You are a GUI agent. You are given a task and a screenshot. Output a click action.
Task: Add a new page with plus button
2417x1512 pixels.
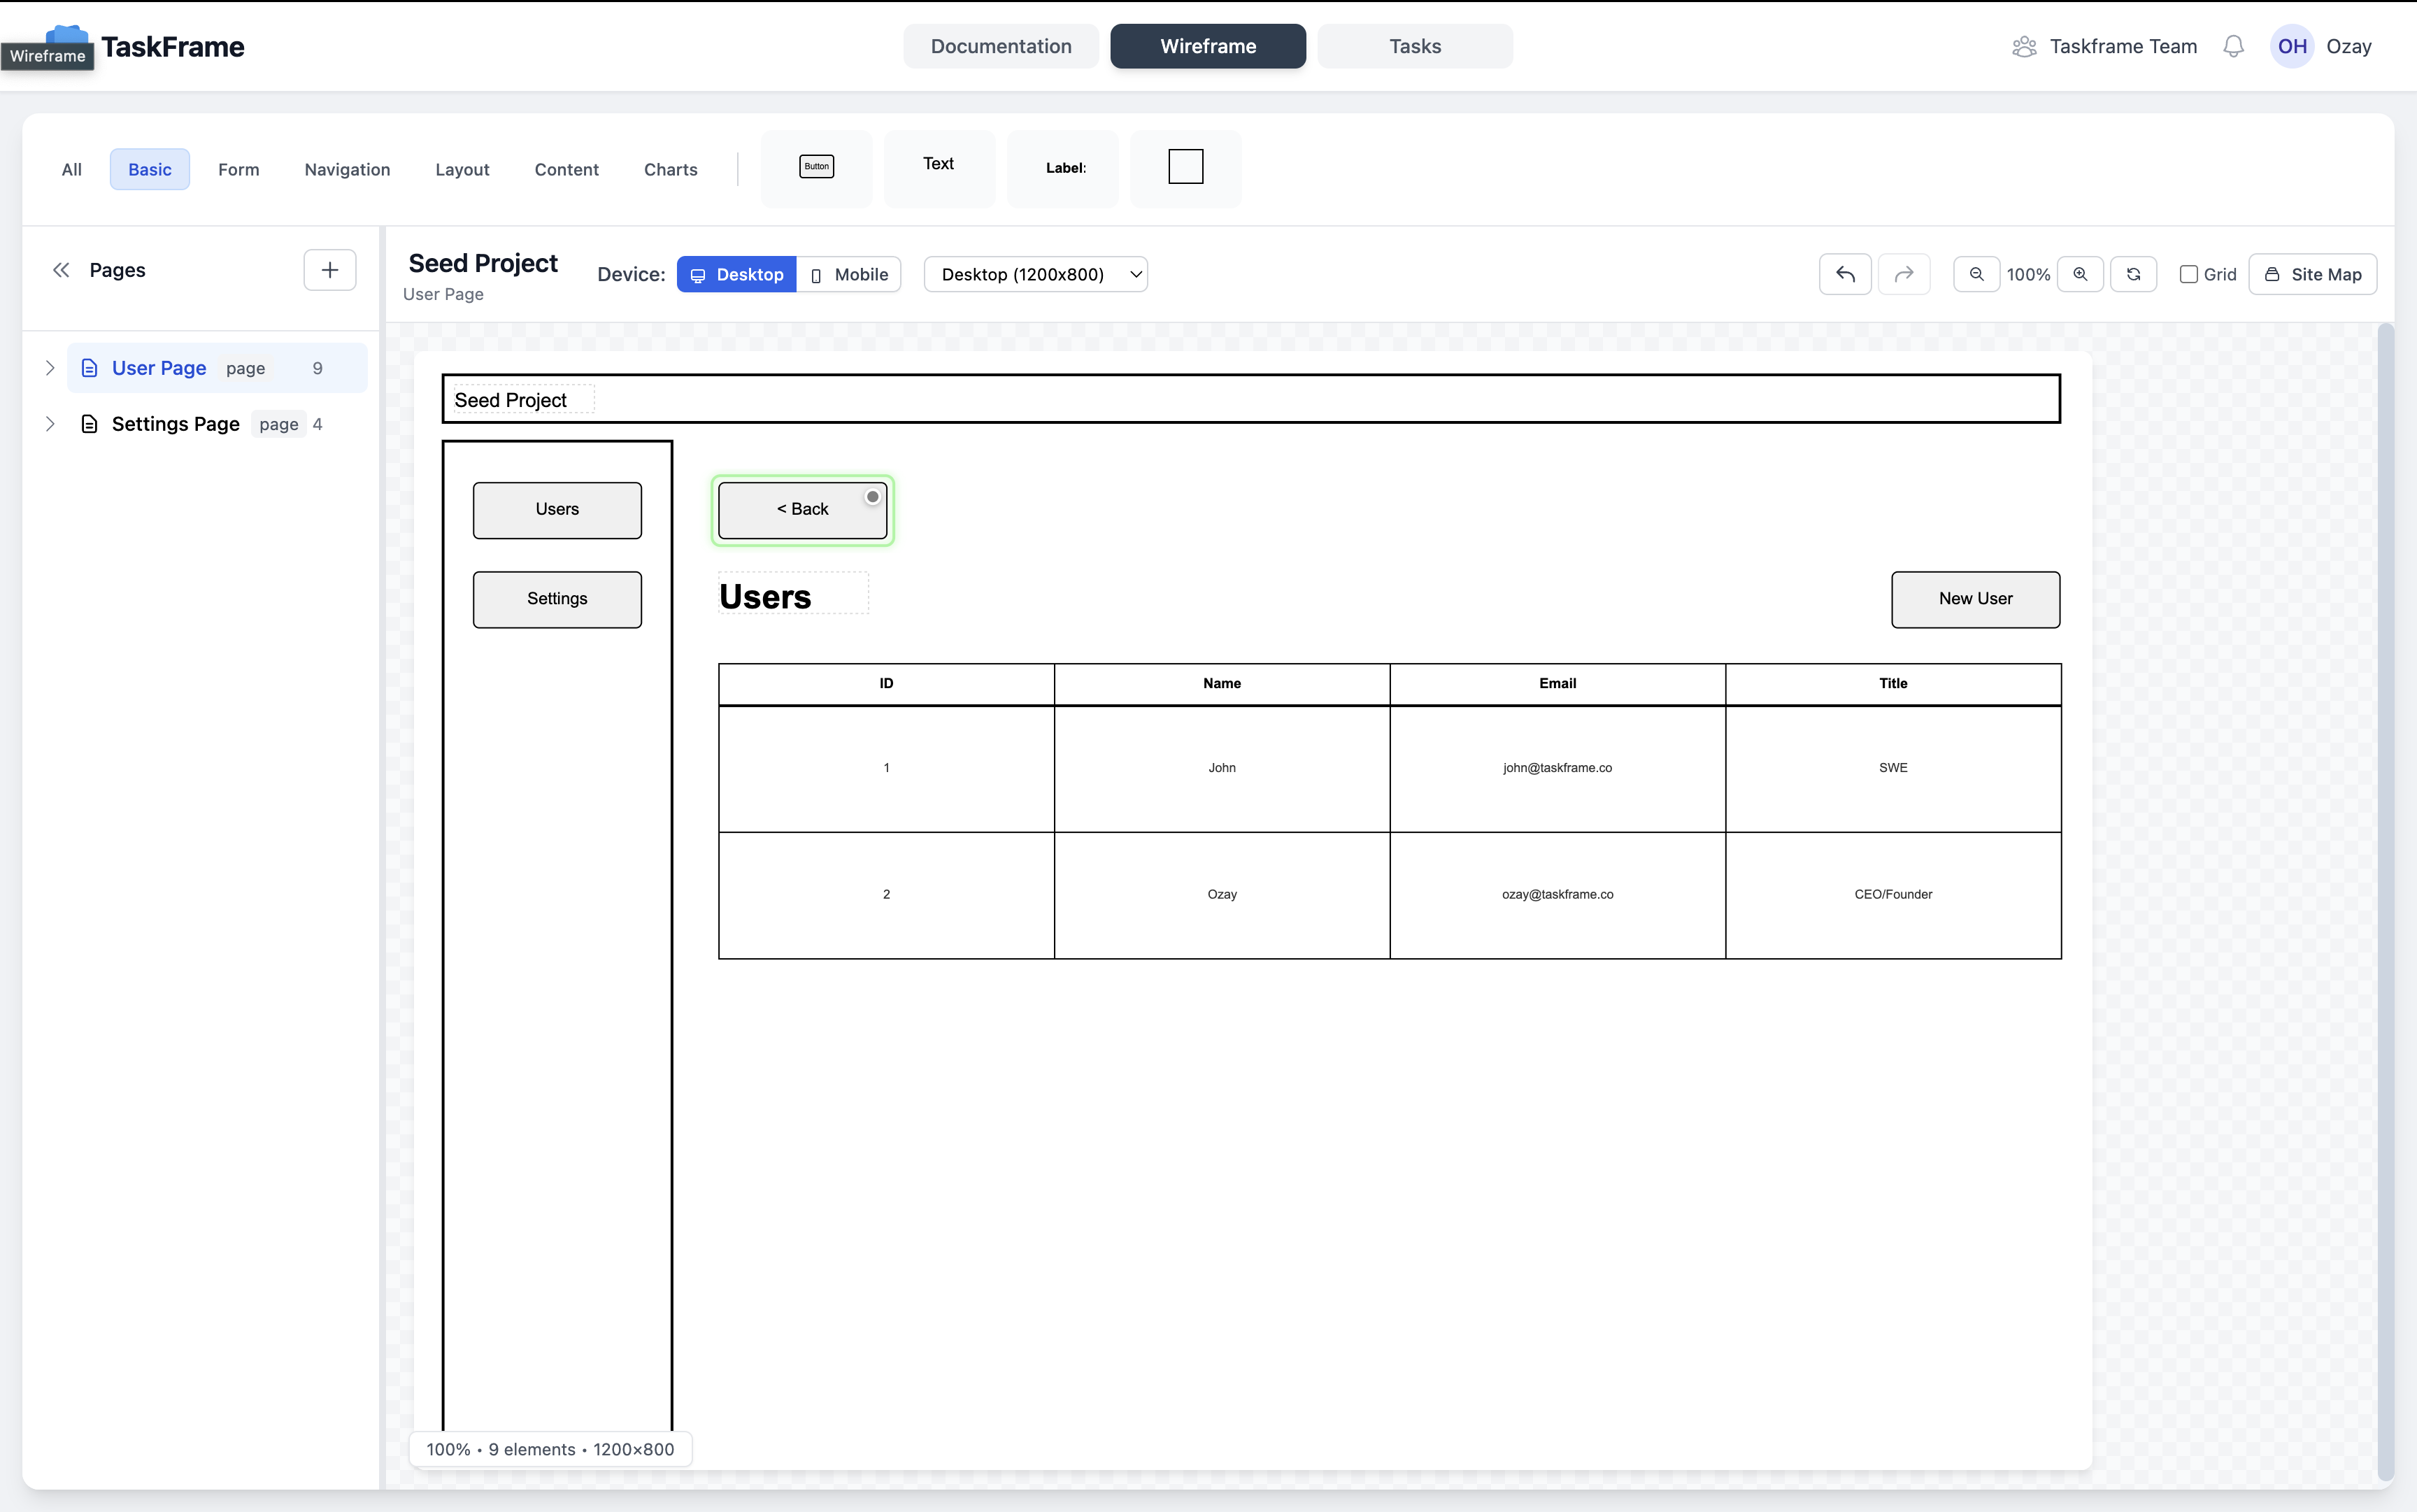pyautogui.click(x=330, y=270)
